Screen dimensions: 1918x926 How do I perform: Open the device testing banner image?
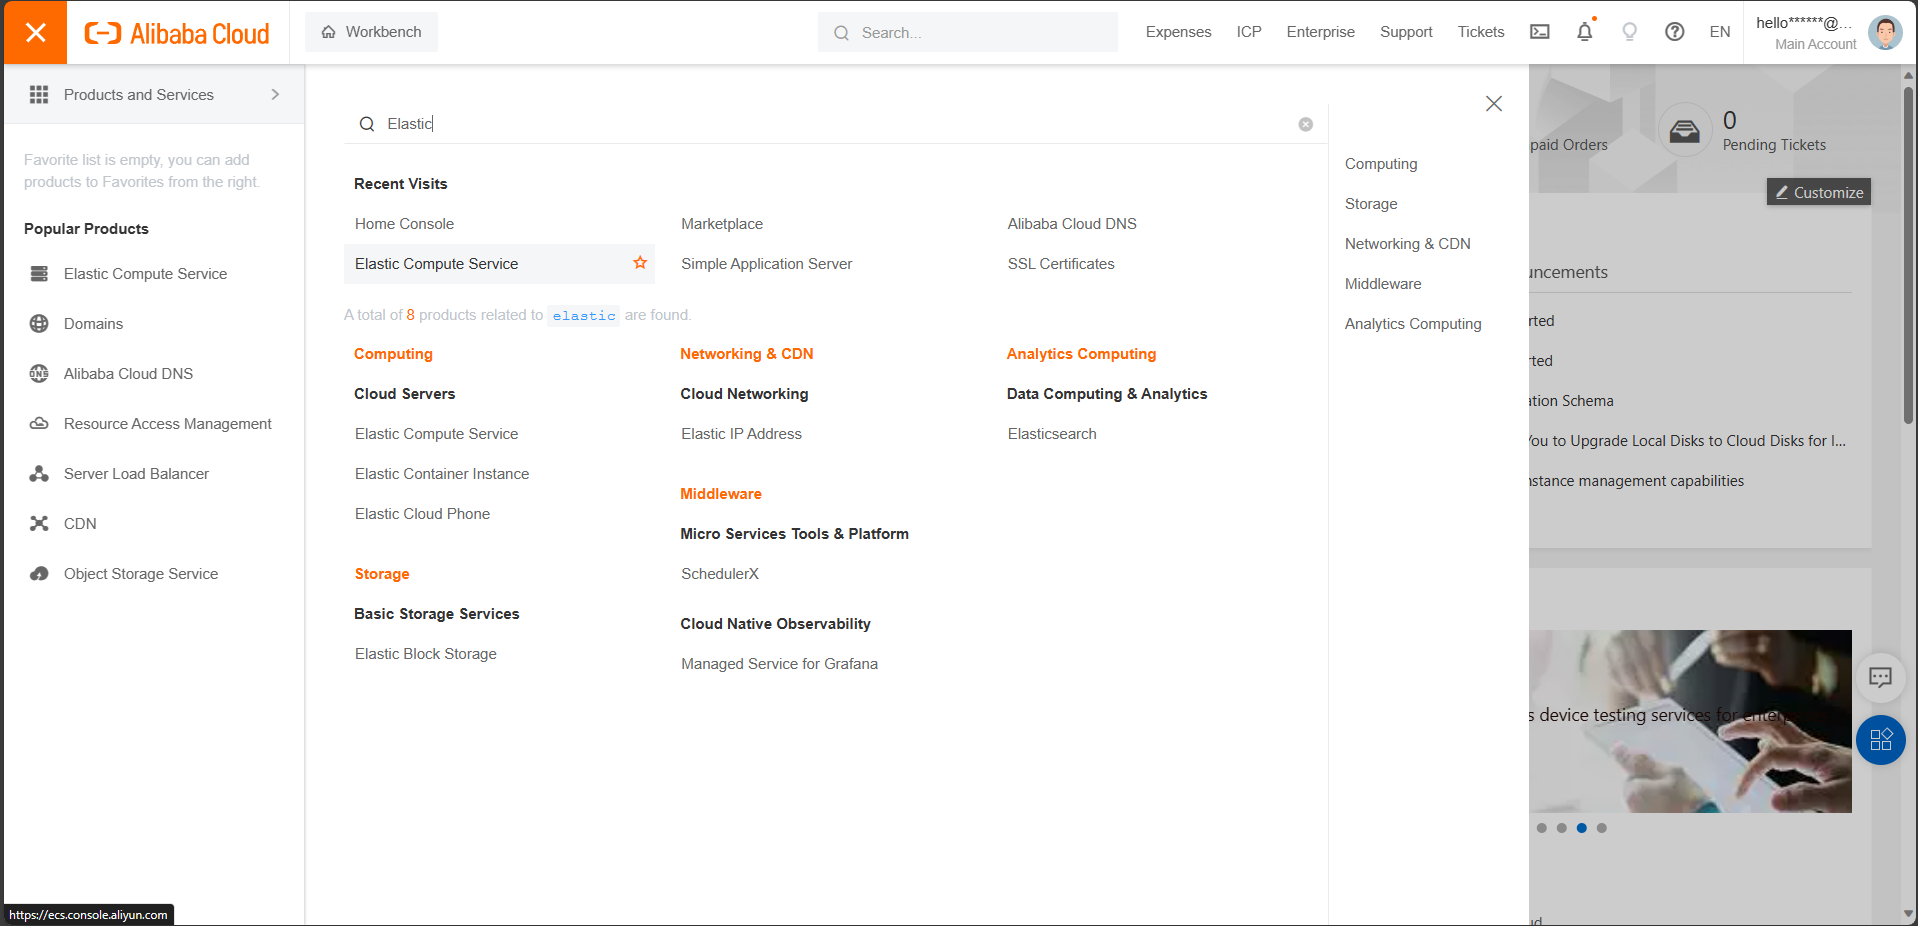1690,720
